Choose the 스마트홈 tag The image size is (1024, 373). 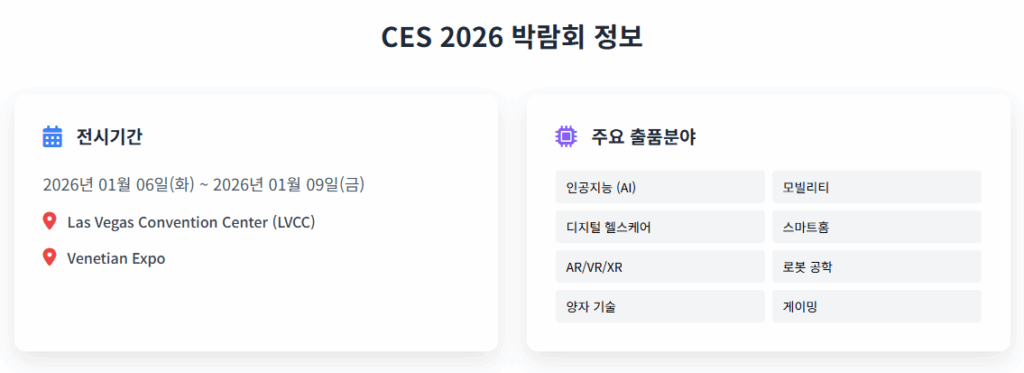tap(876, 227)
